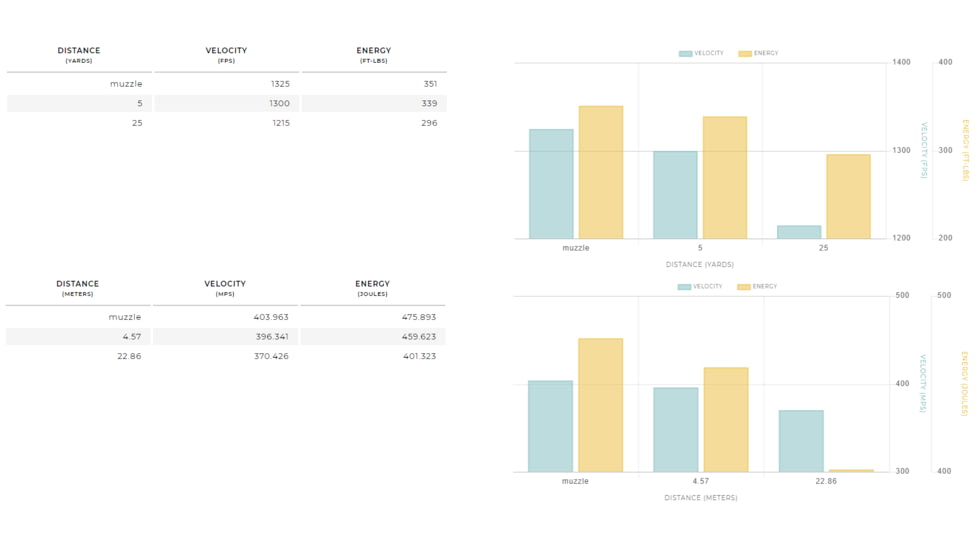Toggle VELOCITY legend in the yards chart
The image size is (978, 550).
coord(701,53)
